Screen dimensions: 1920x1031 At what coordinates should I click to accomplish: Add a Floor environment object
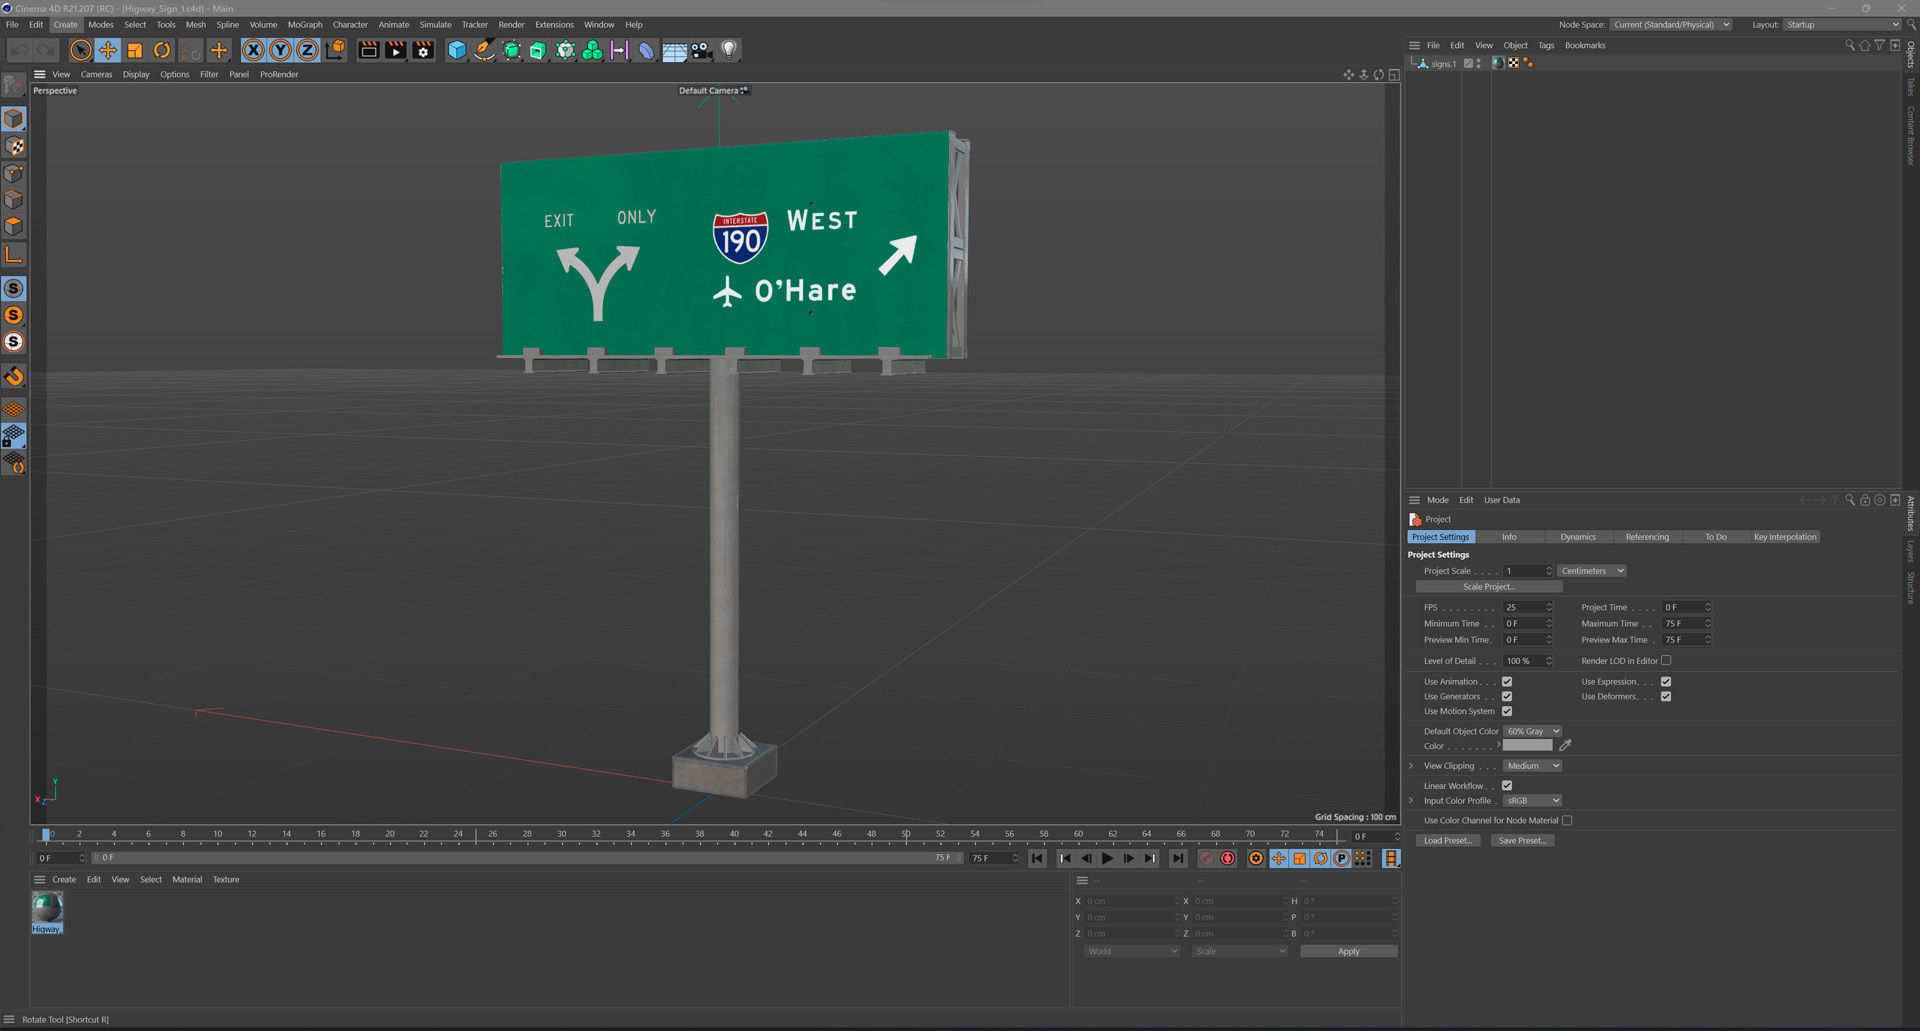coord(674,50)
